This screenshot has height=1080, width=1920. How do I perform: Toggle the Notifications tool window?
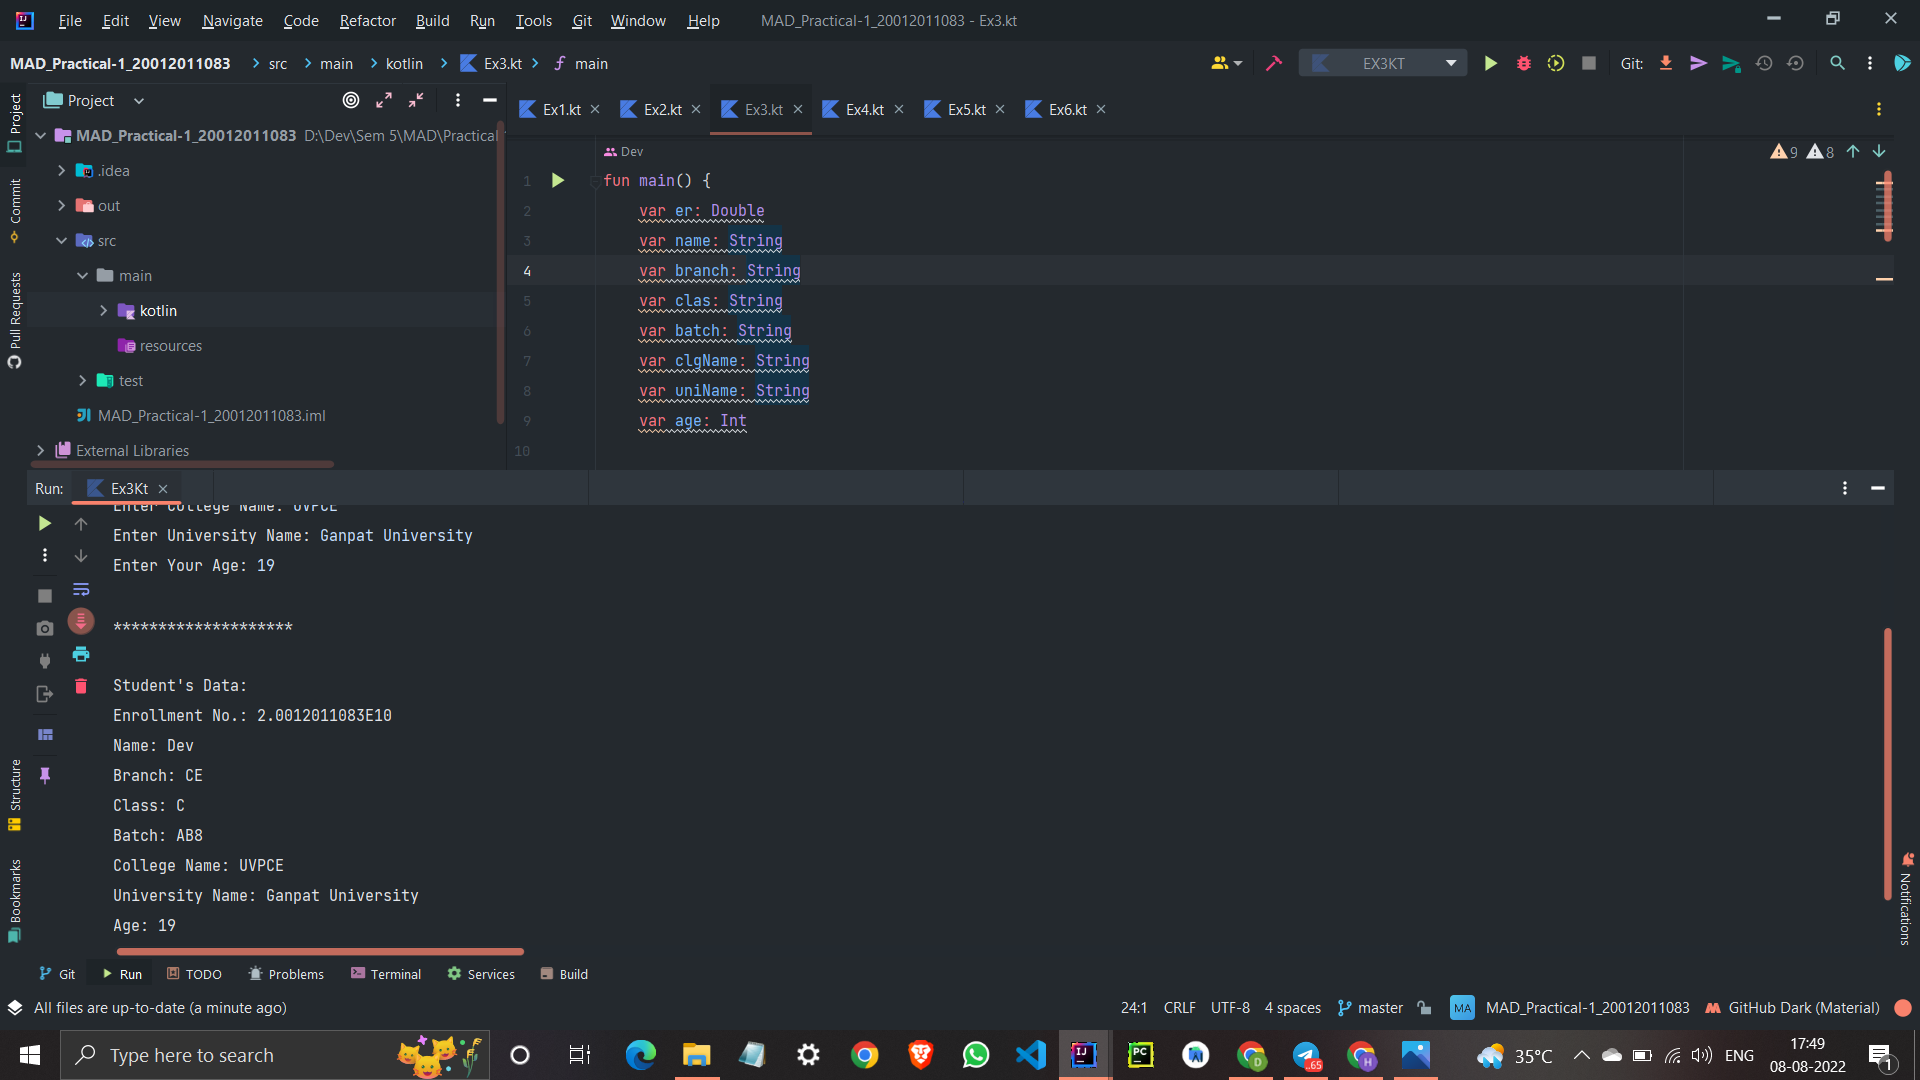[x=1905, y=898]
